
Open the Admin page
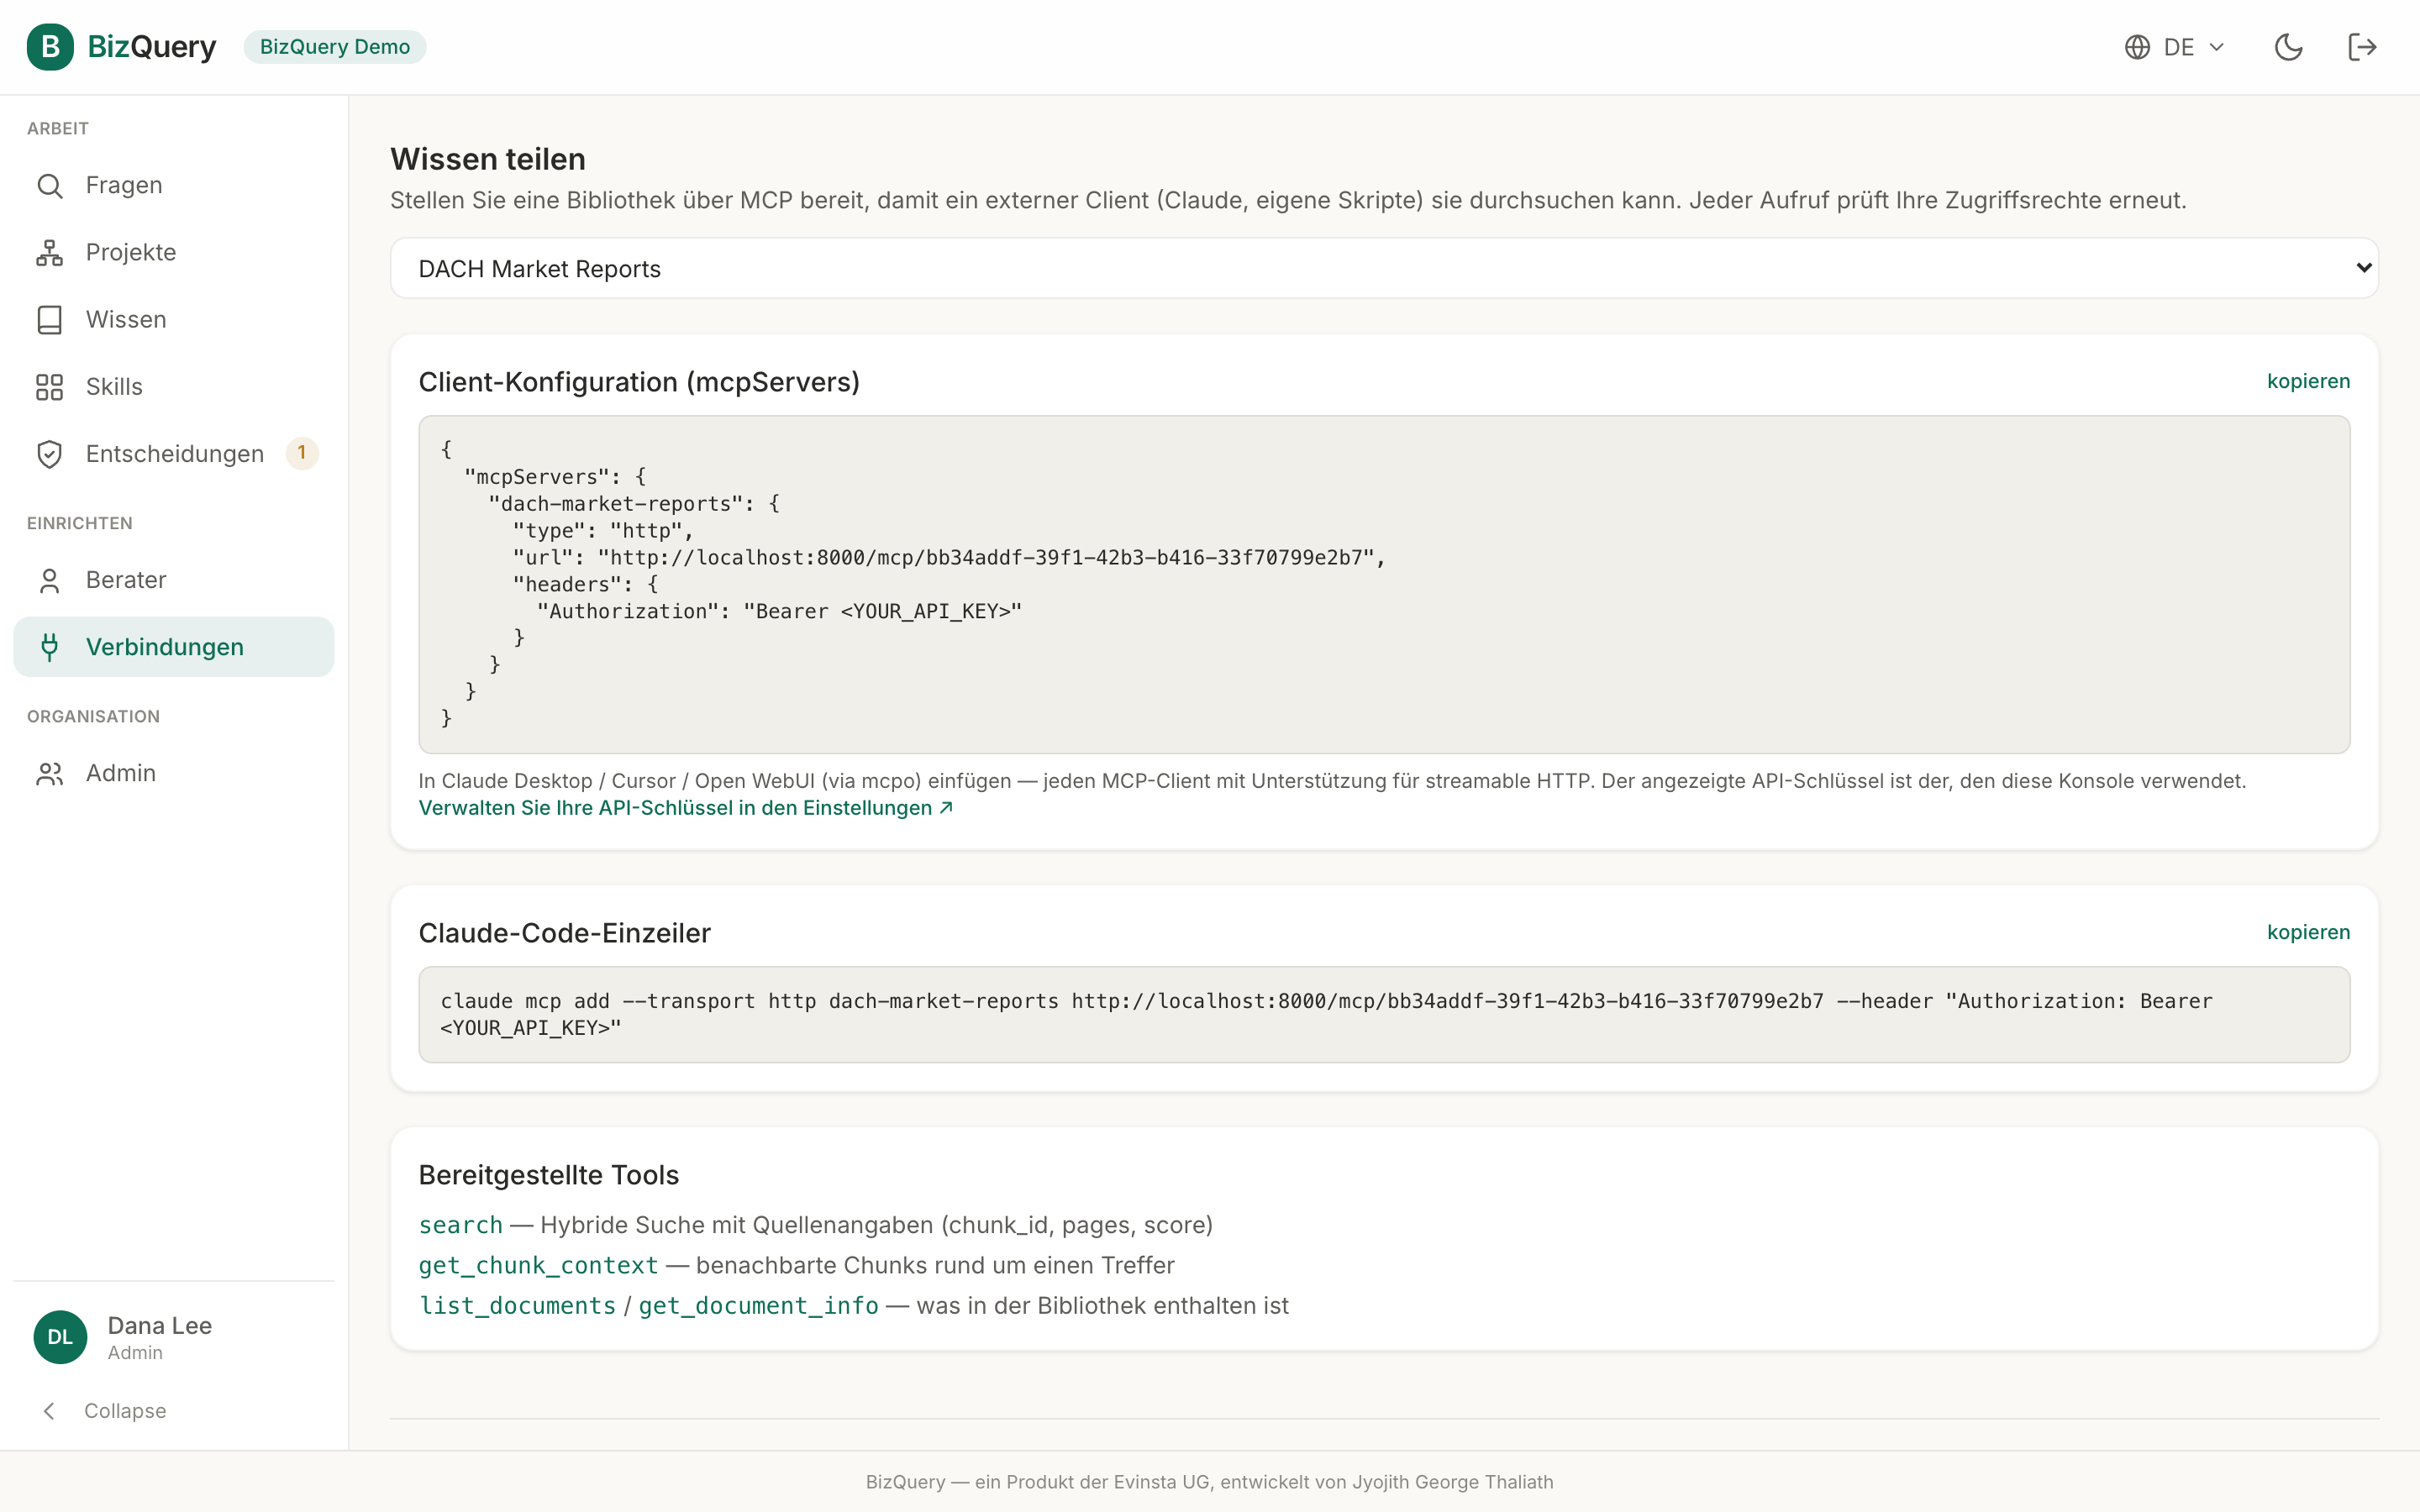pos(174,773)
